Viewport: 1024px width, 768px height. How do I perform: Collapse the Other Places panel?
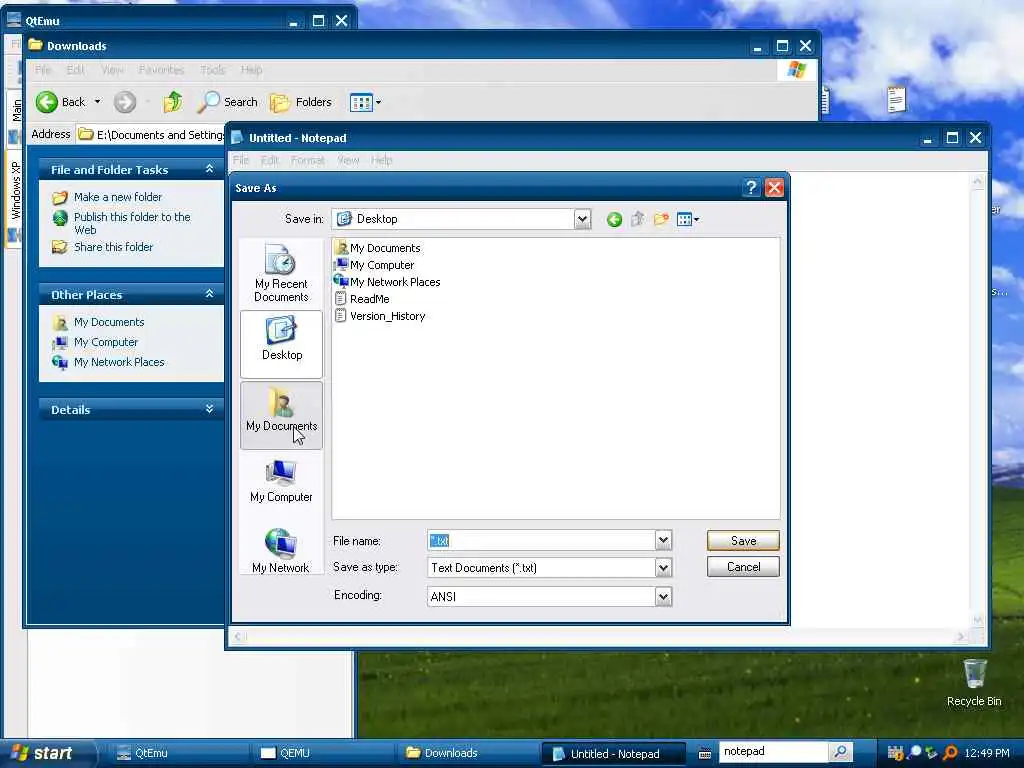coord(209,295)
